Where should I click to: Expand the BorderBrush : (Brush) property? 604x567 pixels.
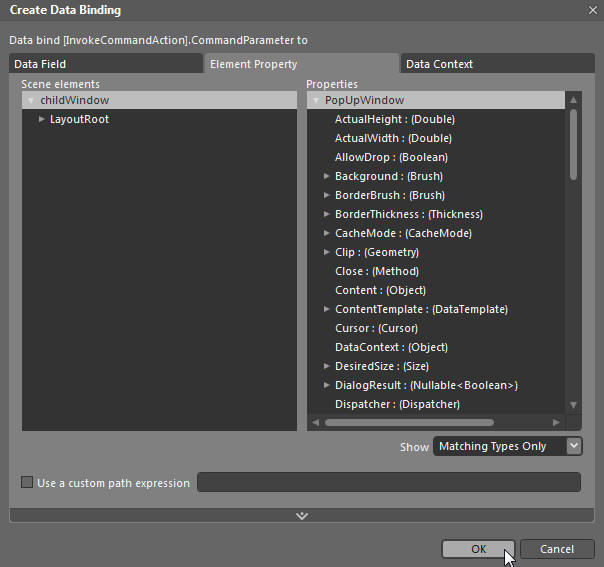coord(326,195)
